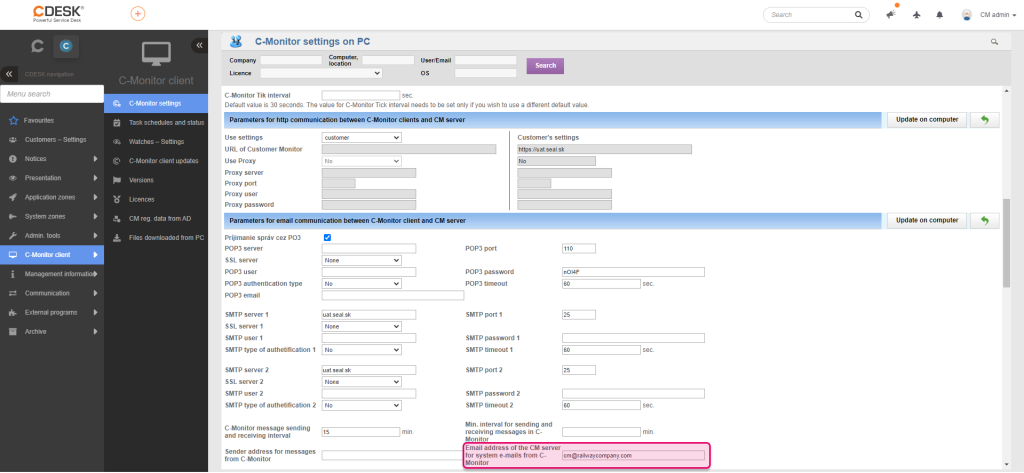Viewport: 1024px width, 473px height.
Task: Open POP3 authentication type dropdown
Action: [x=362, y=284]
